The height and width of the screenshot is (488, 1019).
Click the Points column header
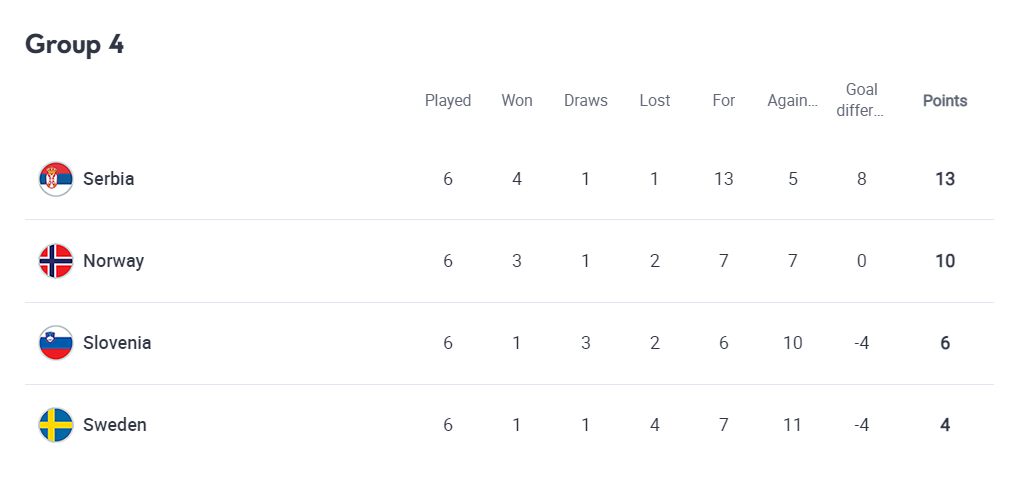coord(945,101)
